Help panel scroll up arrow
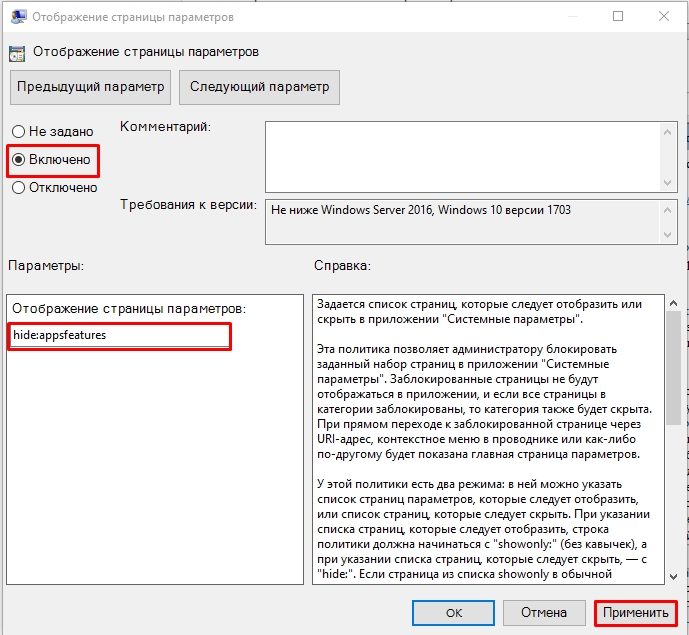 point(673,303)
